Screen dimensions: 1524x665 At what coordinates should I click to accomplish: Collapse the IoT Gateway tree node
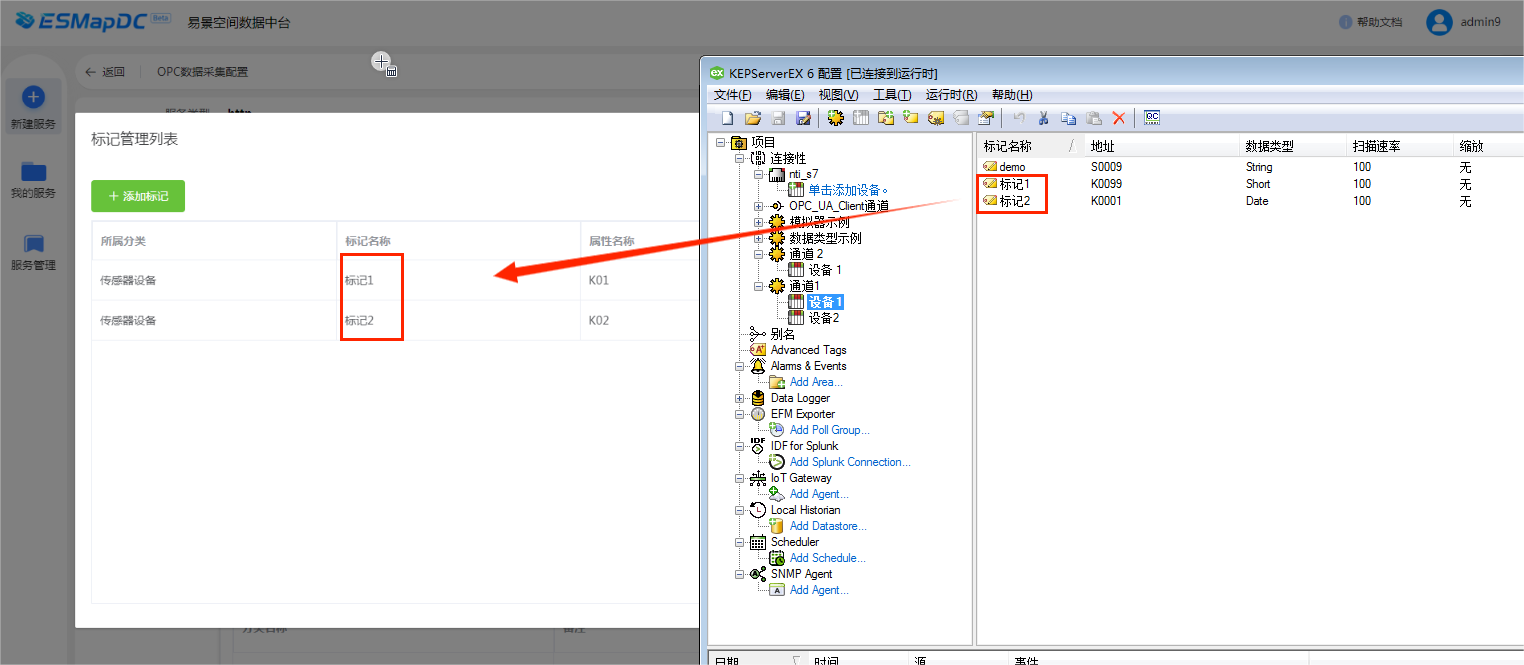point(740,479)
